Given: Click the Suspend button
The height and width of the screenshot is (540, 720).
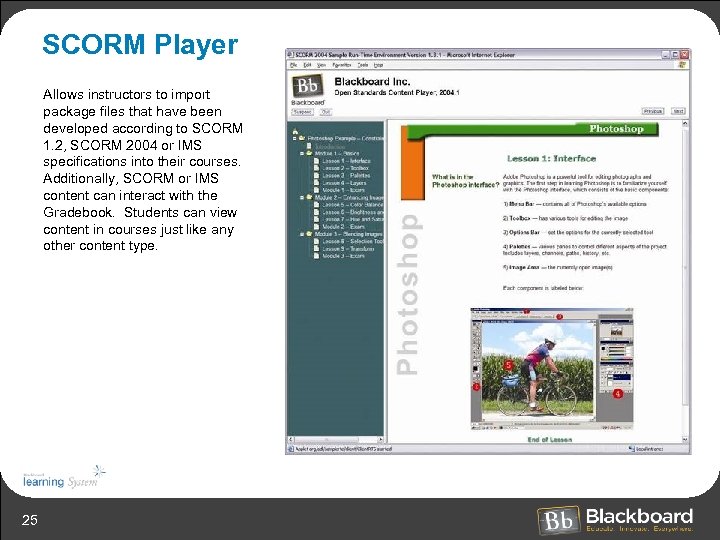Looking at the screenshot, I should pos(303,112).
